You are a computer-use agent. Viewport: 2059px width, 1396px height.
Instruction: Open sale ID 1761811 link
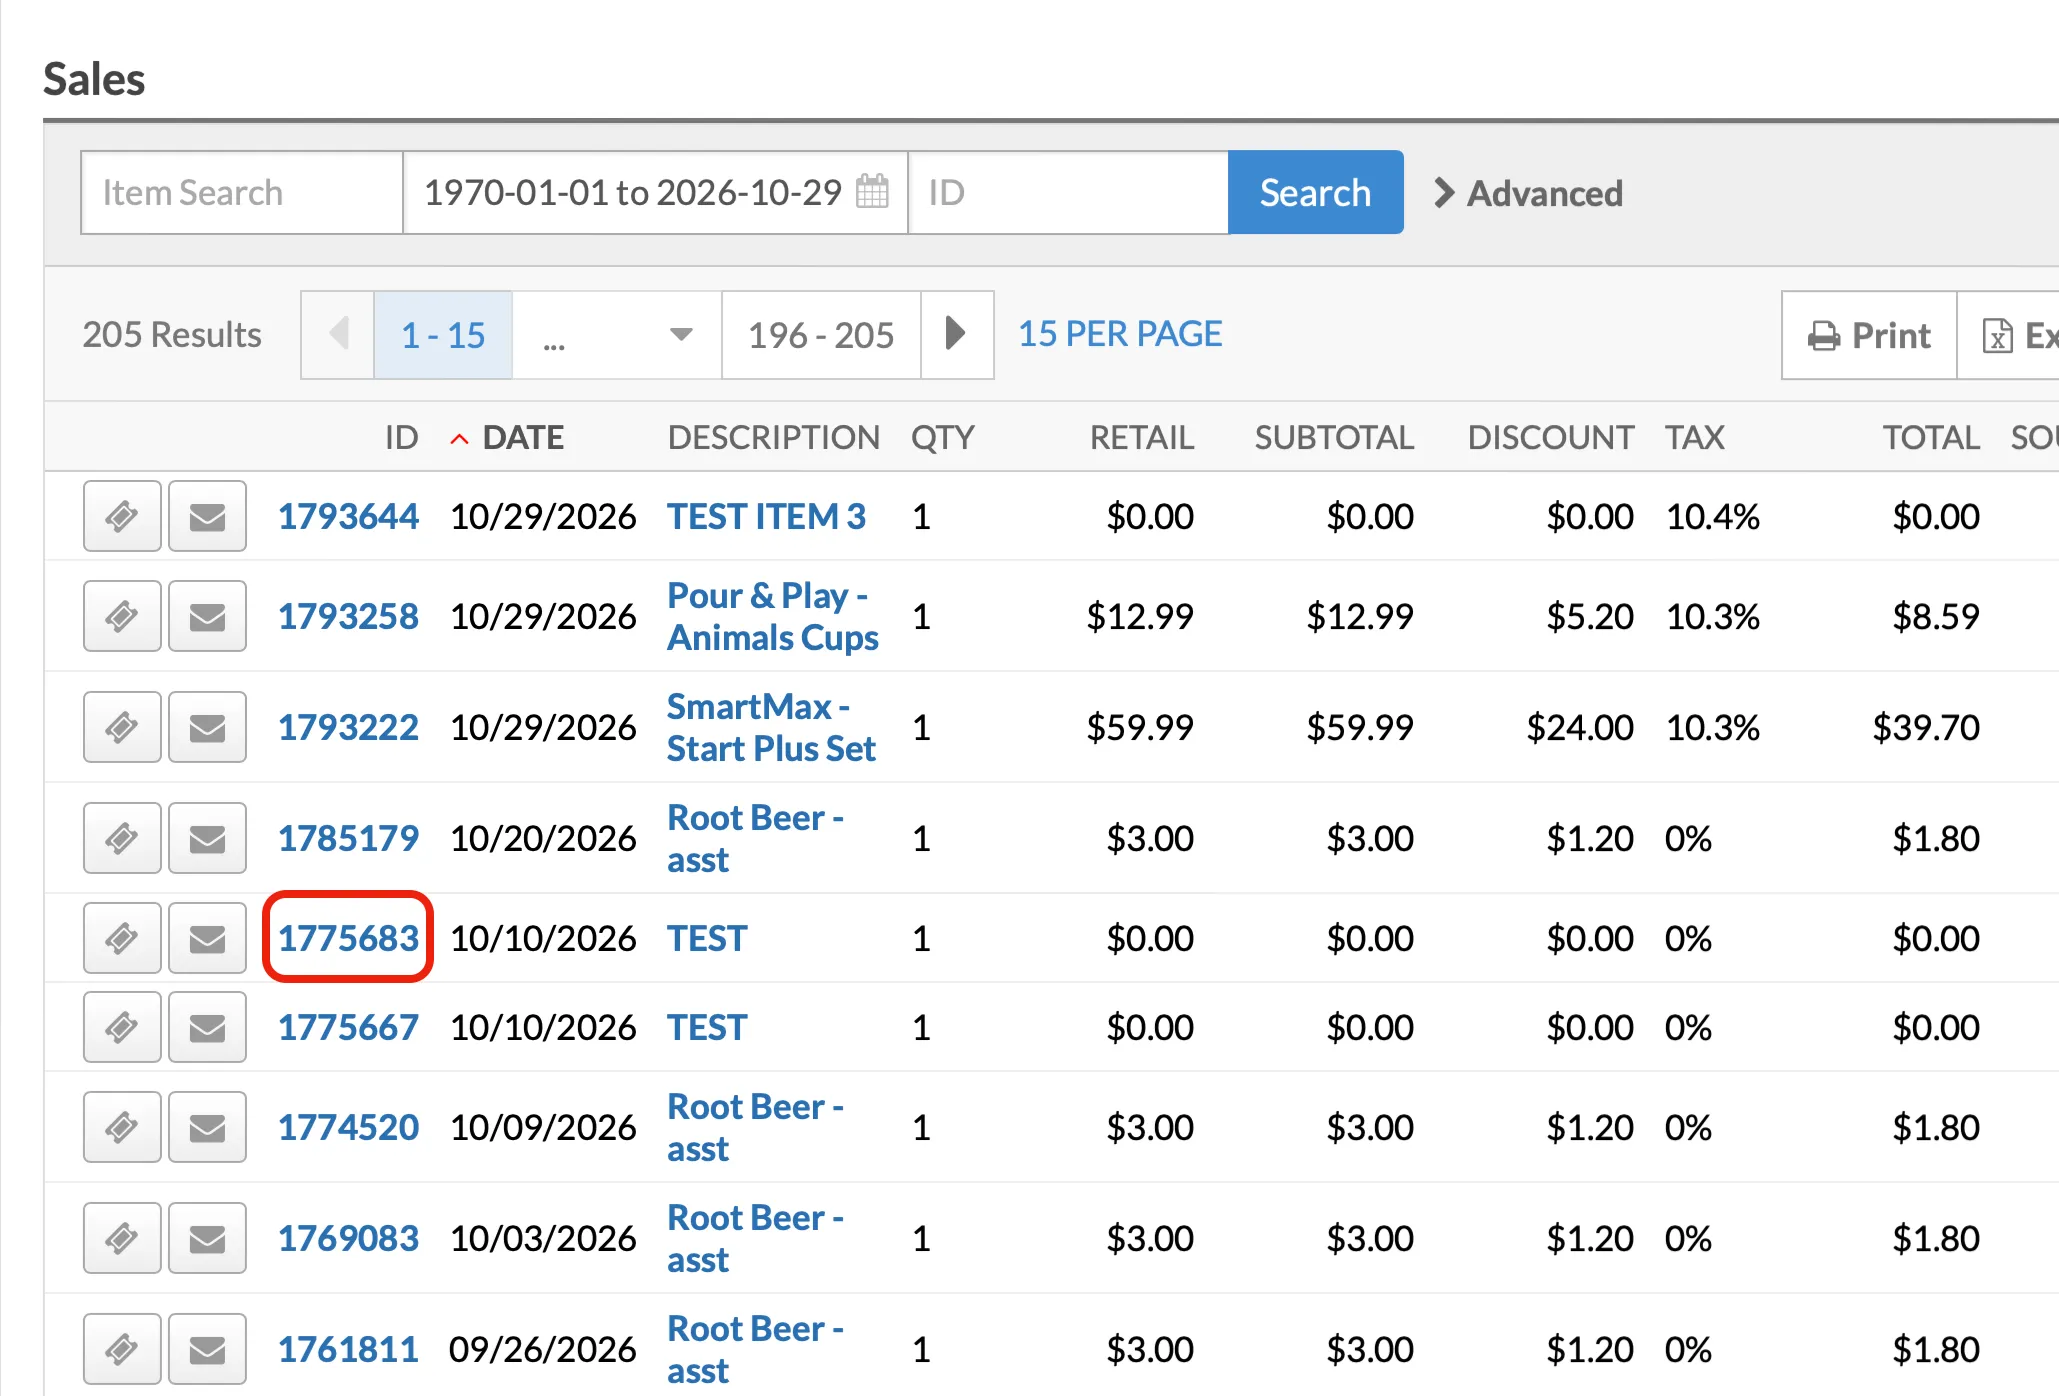point(348,1349)
